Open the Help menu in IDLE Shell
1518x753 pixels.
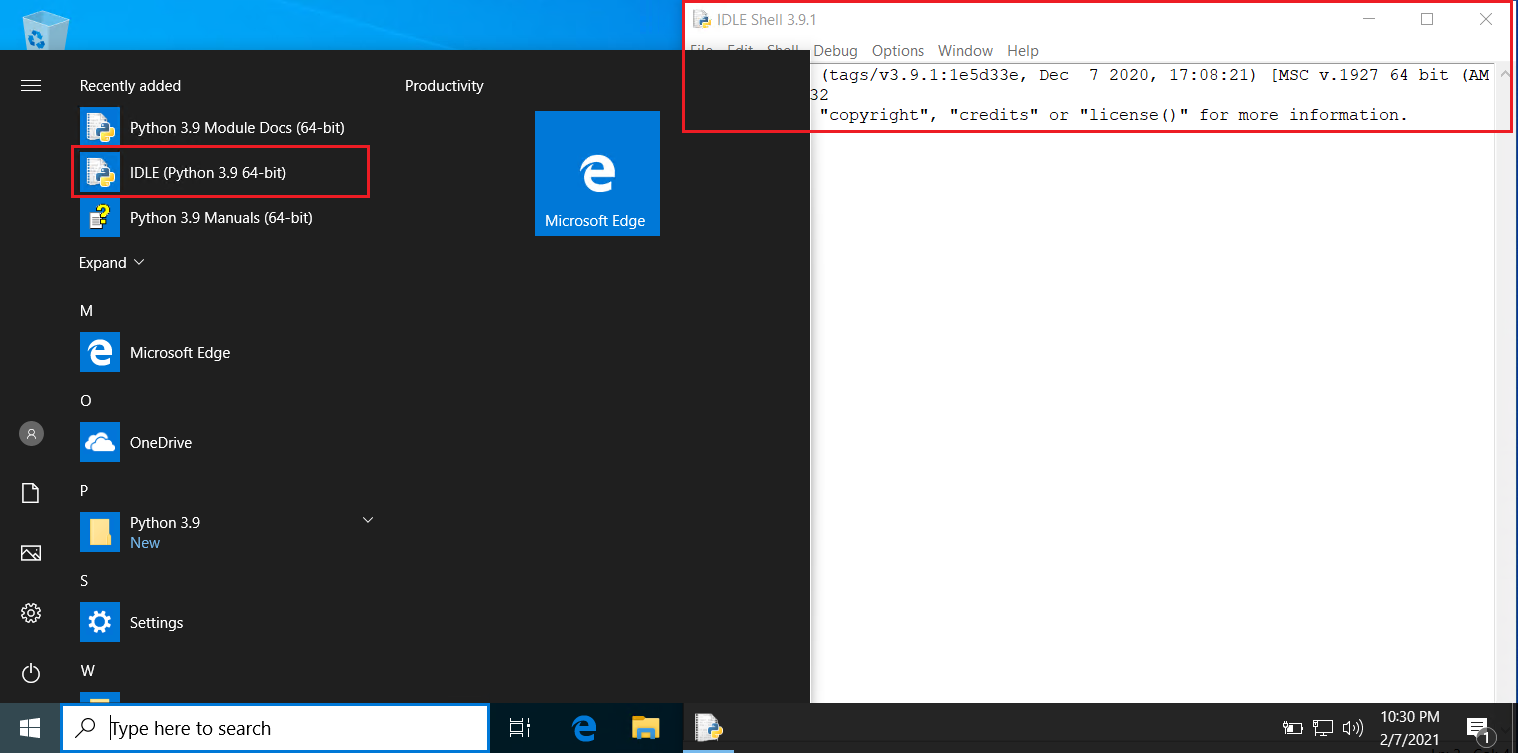pos(1023,51)
